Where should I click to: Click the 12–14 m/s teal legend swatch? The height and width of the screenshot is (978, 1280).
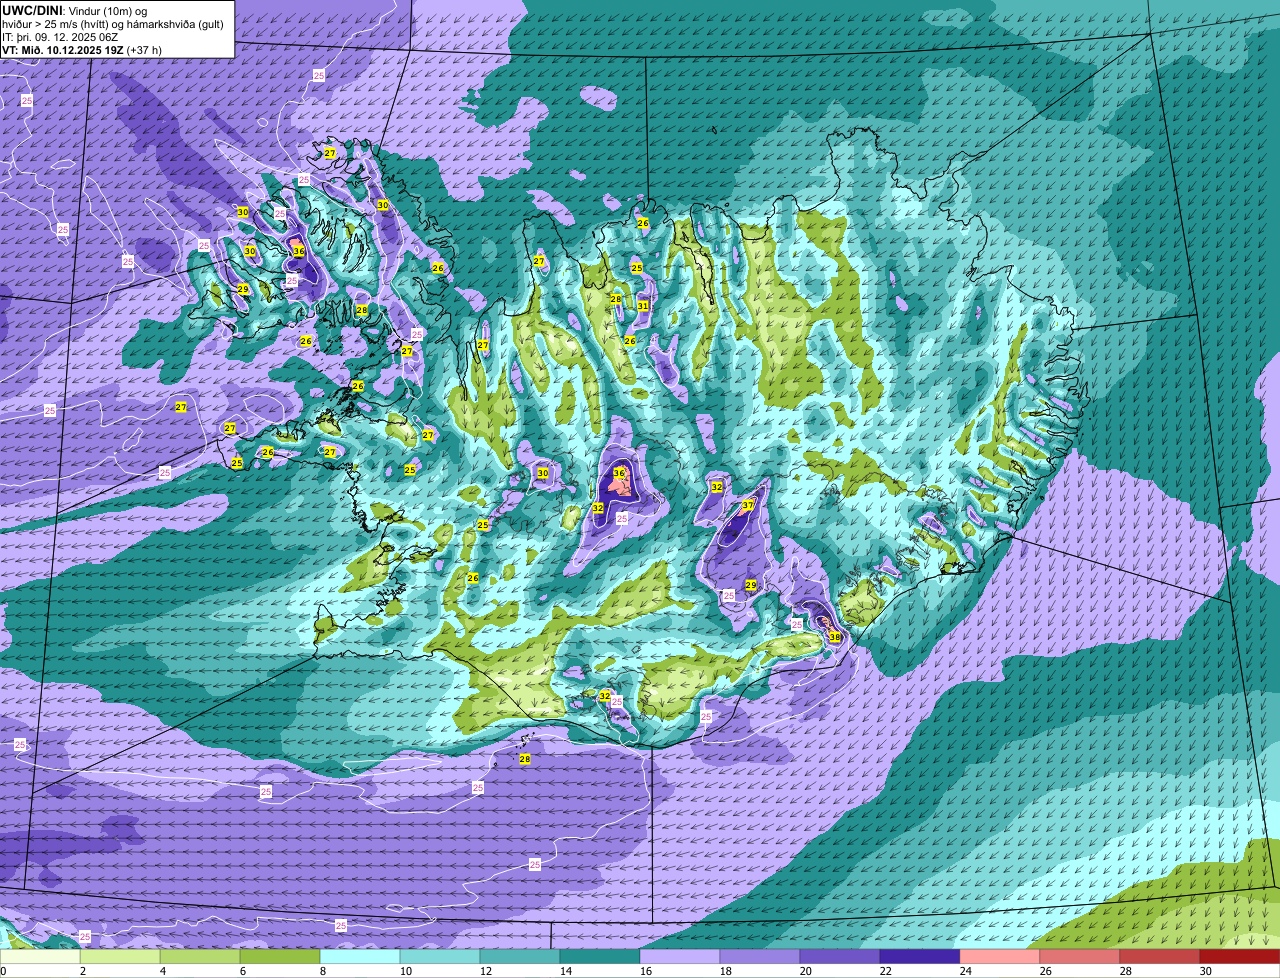[520, 956]
